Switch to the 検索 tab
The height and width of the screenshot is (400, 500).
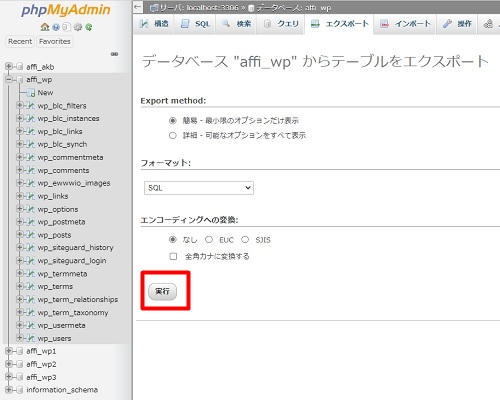pyautogui.click(x=236, y=24)
